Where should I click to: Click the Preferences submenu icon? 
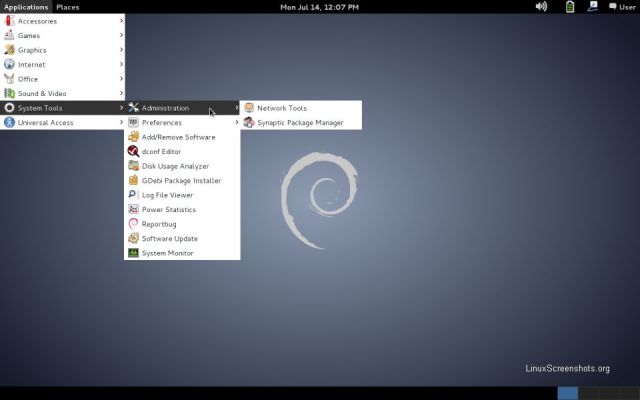[133, 122]
